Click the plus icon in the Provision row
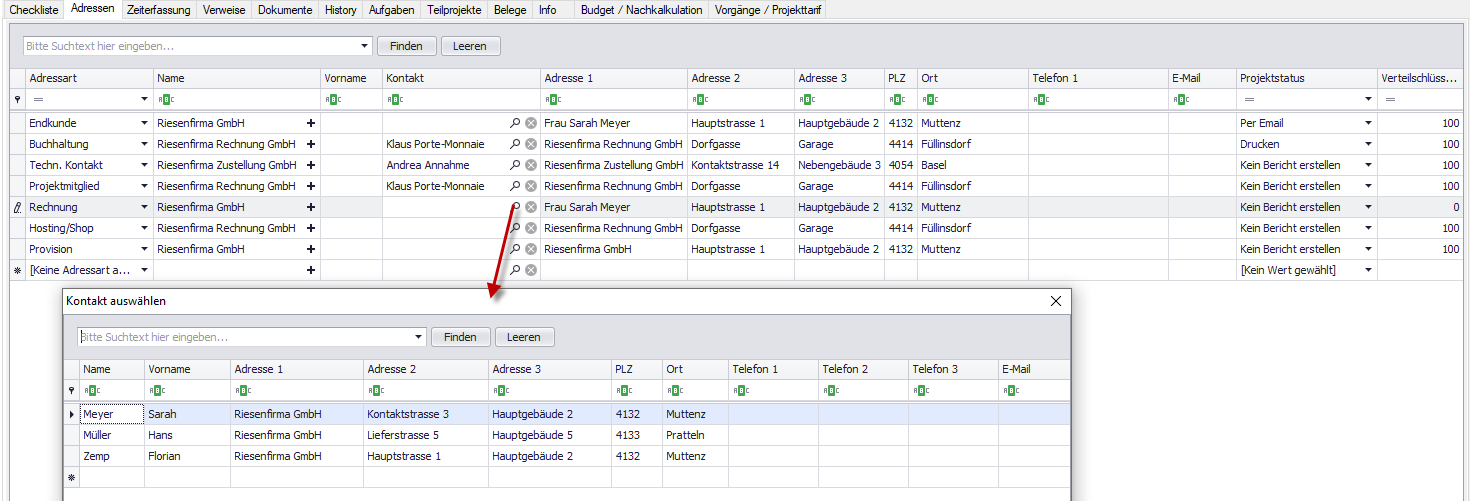Image resolution: width=1470 pixels, height=501 pixels. tap(311, 249)
